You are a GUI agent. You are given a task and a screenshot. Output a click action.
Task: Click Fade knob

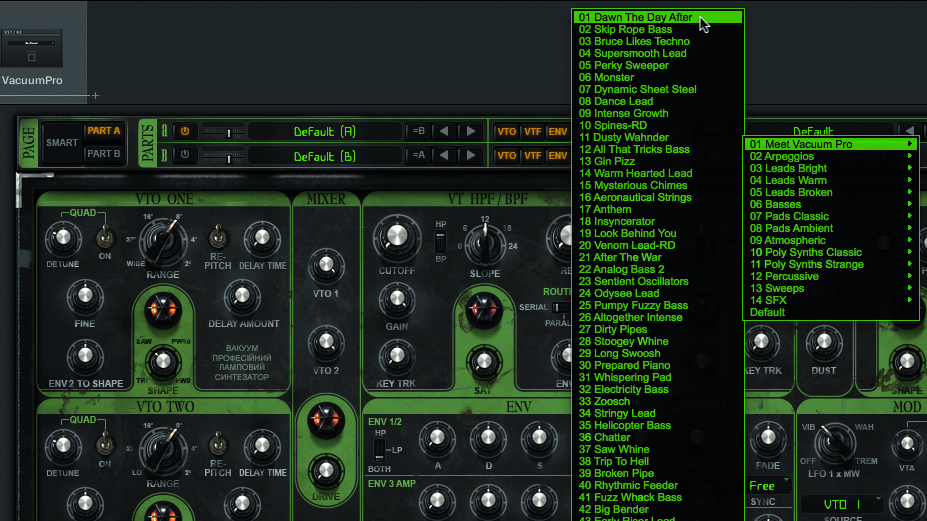coord(767,439)
